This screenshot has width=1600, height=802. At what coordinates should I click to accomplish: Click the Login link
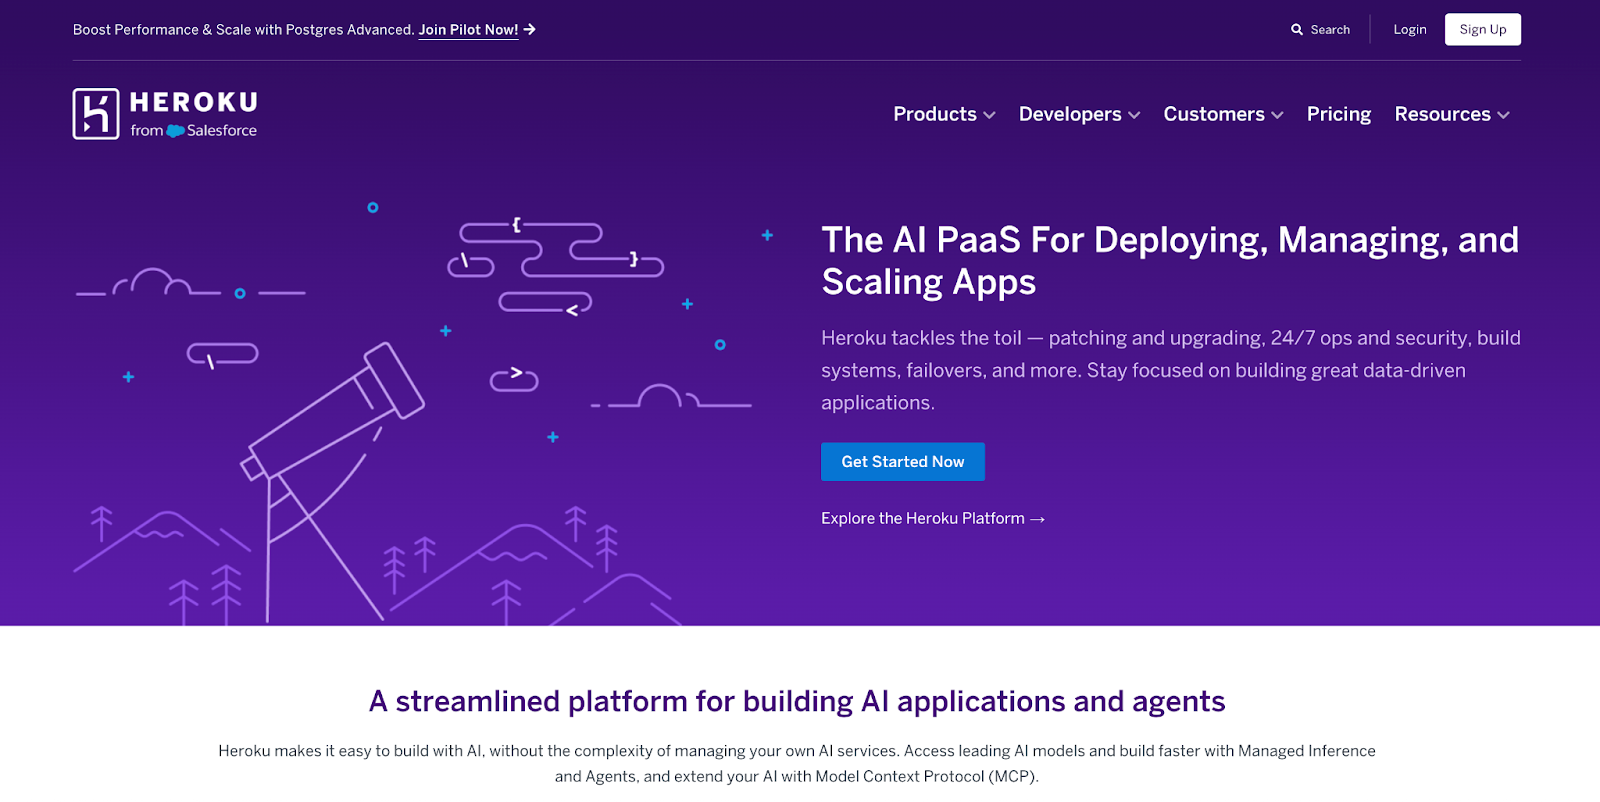[1409, 30]
